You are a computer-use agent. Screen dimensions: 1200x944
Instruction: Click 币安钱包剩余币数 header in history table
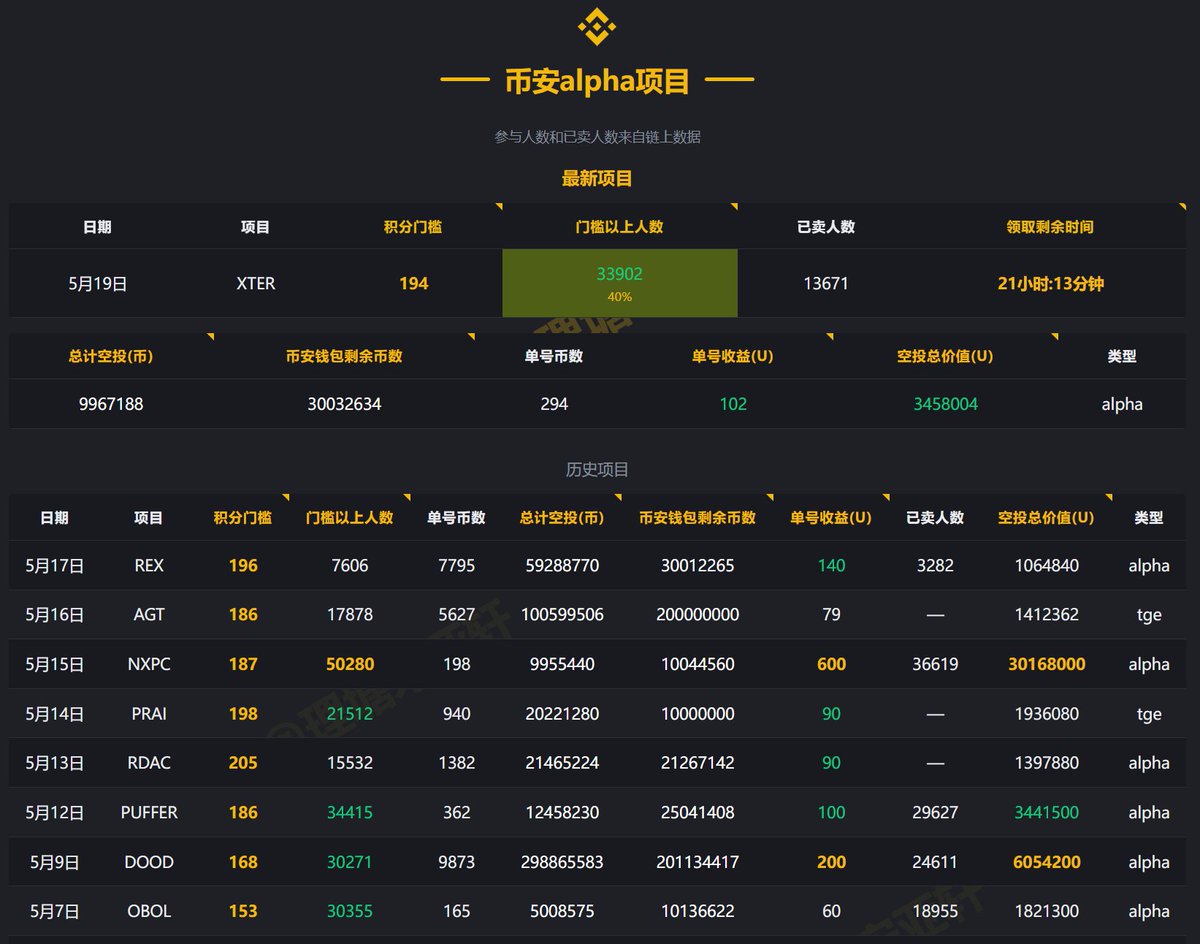click(698, 518)
